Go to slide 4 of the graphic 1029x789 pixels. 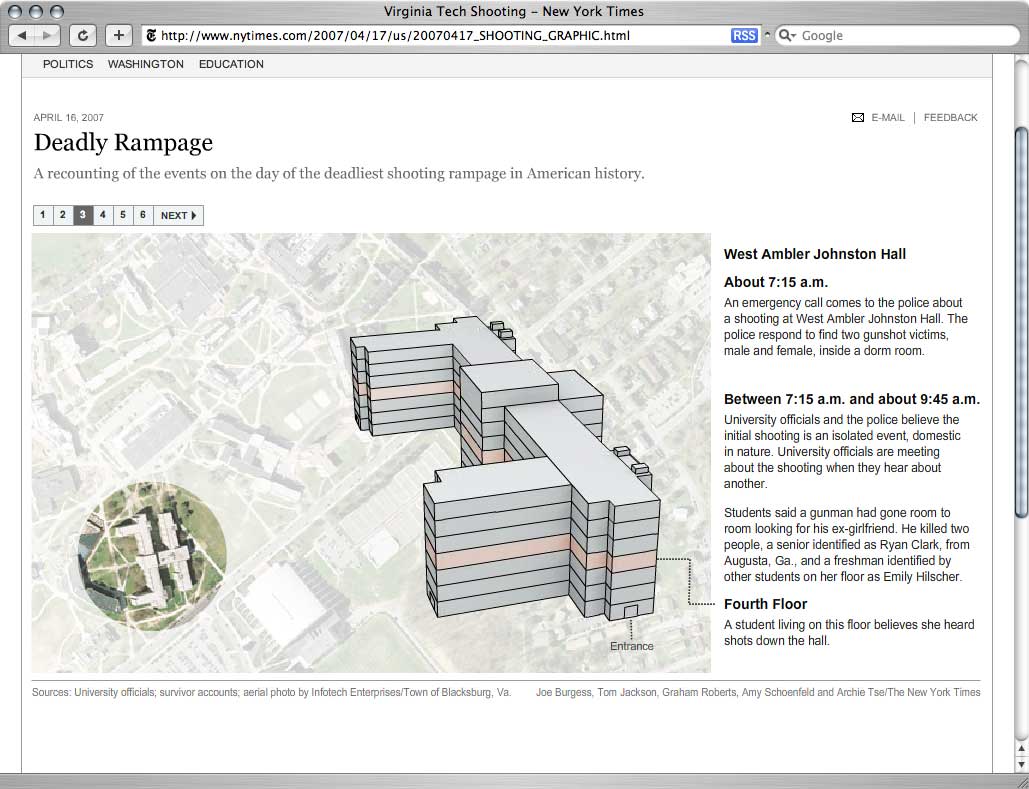103,215
